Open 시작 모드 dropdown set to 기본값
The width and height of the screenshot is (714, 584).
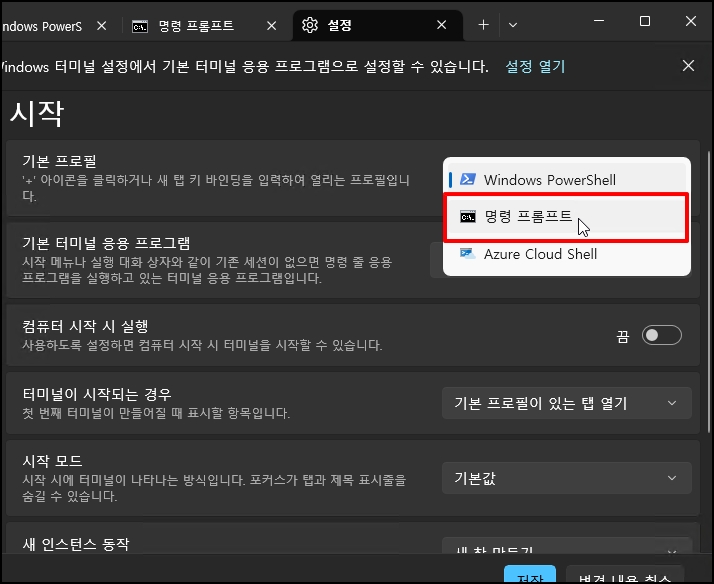(x=566, y=478)
